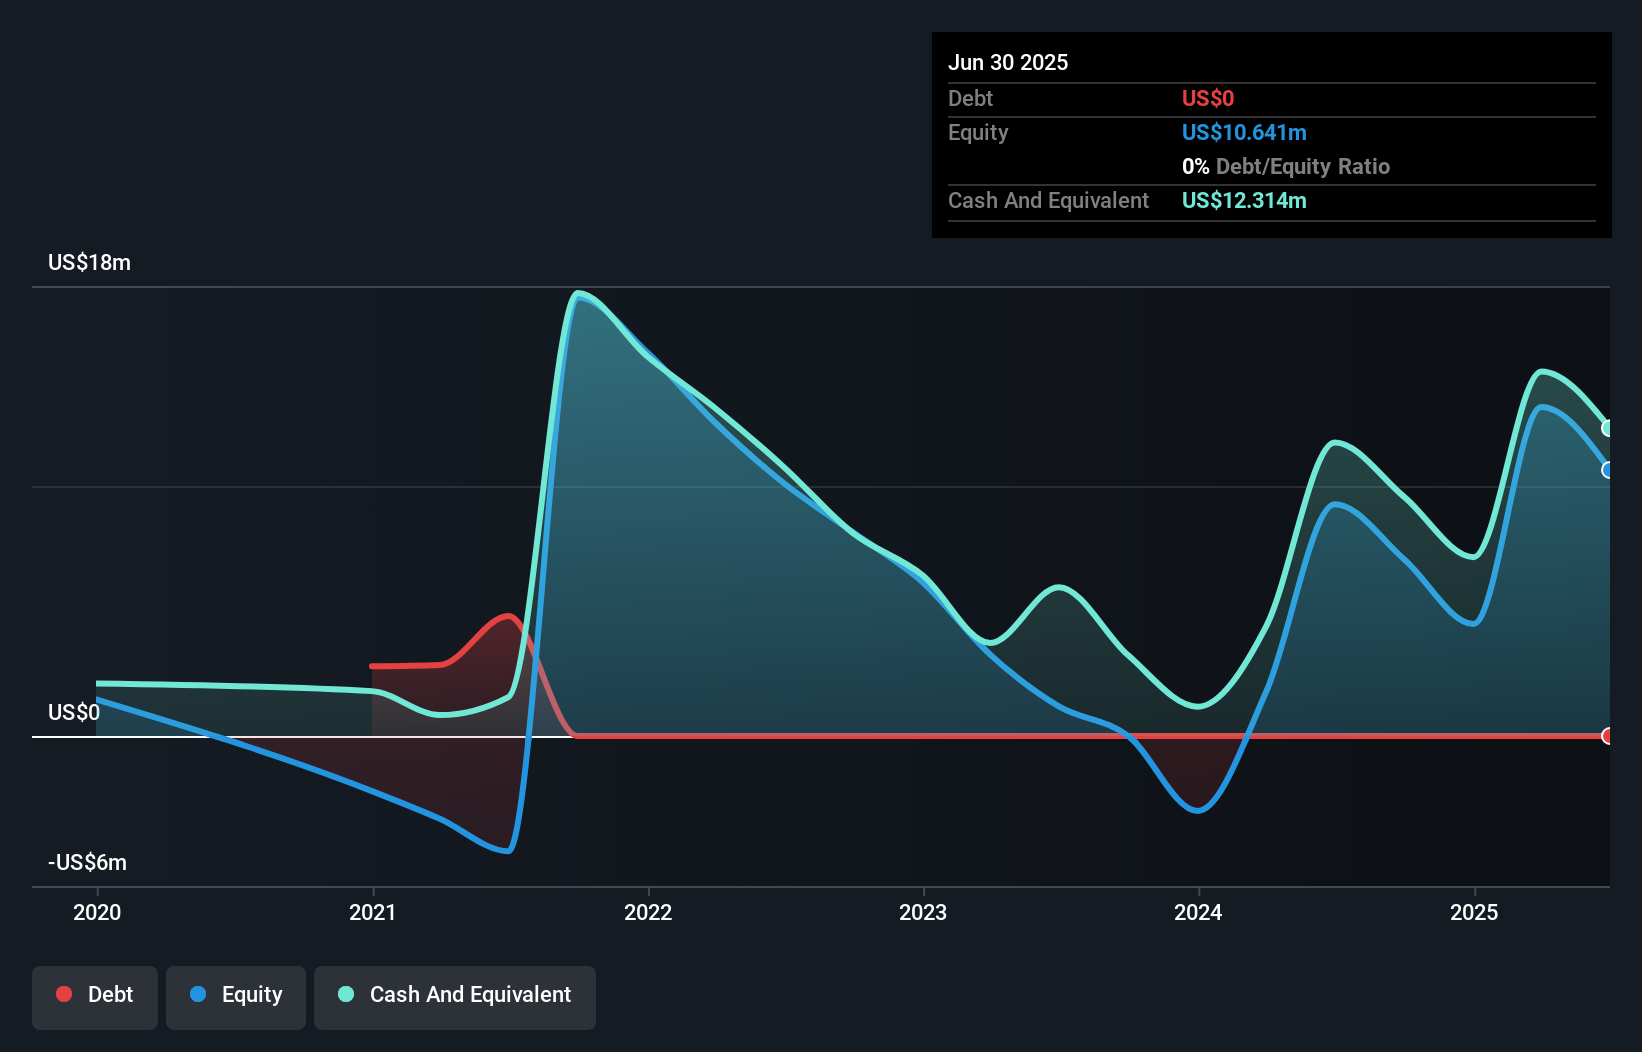Click the -US$6m y-axis label
This screenshot has width=1642, height=1052.
click(x=88, y=862)
